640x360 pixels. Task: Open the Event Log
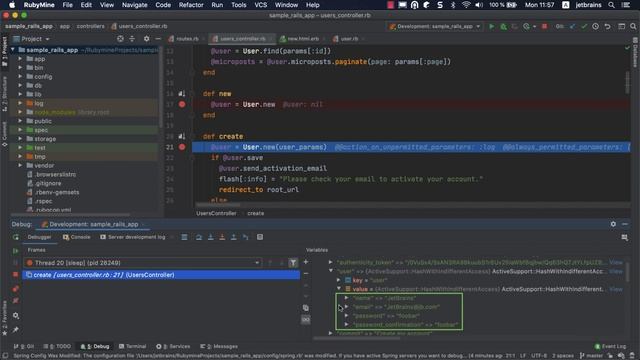pos(610,346)
